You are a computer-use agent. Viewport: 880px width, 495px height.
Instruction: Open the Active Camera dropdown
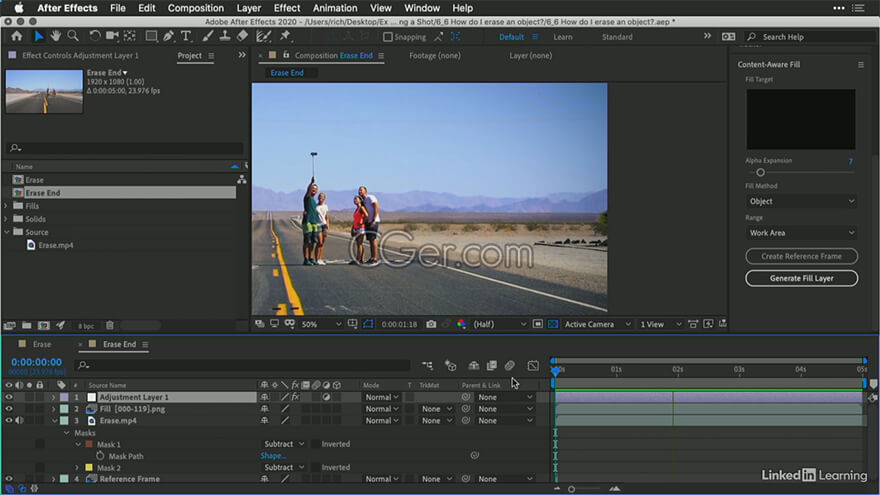[x=597, y=324]
